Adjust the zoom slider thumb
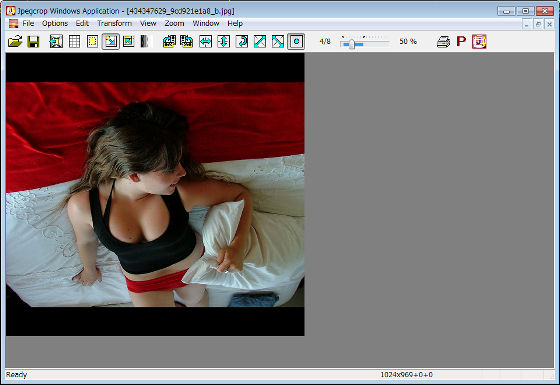 pyautogui.click(x=352, y=44)
